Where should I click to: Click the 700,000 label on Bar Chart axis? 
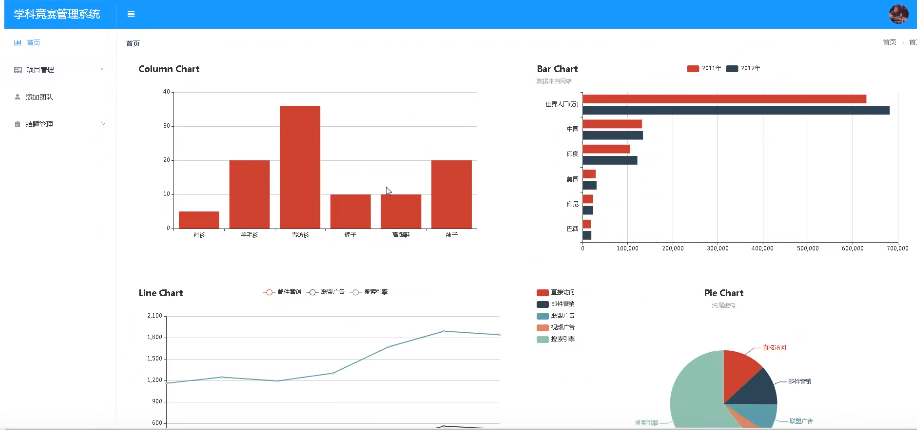898,249
